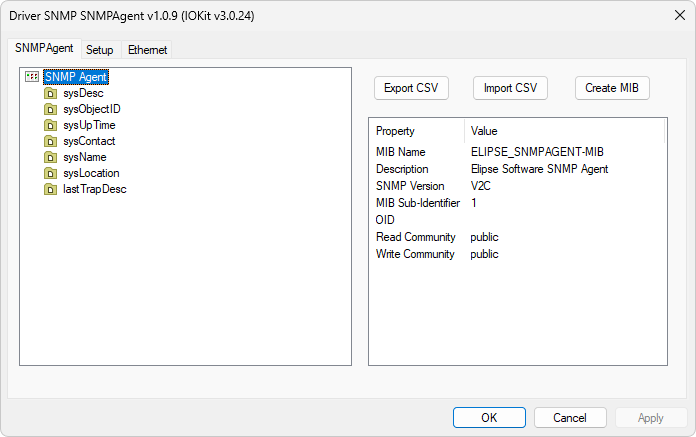Click the SNMP Agent root node icon

click(x=32, y=77)
